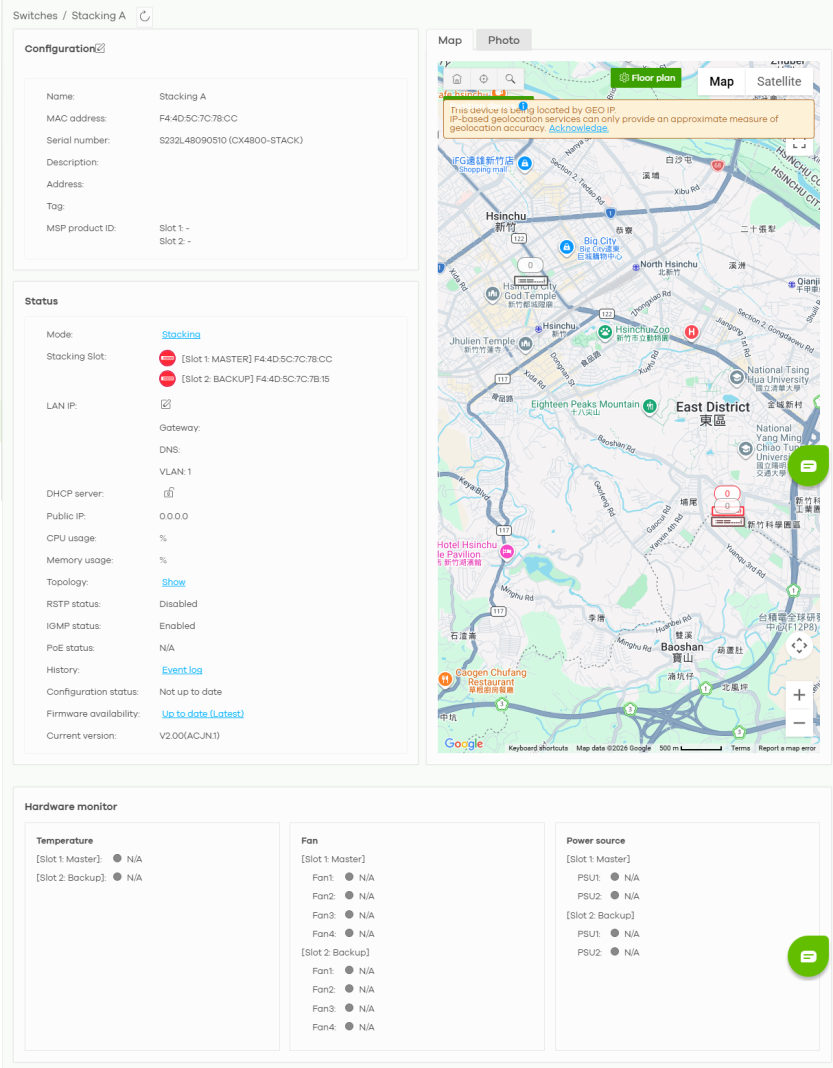
Task: Open Up to date (Latest) firmware link
Action: (x=203, y=714)
